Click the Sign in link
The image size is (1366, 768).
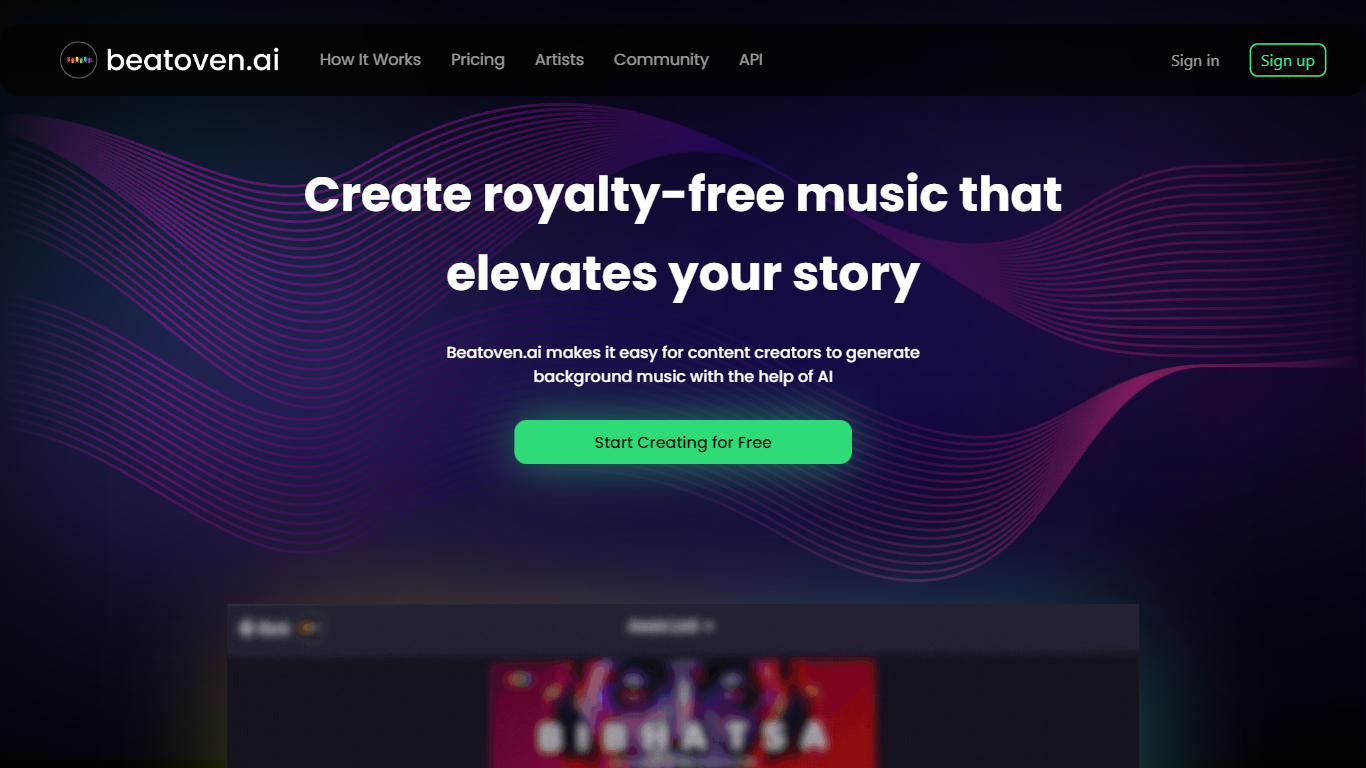1195,61
